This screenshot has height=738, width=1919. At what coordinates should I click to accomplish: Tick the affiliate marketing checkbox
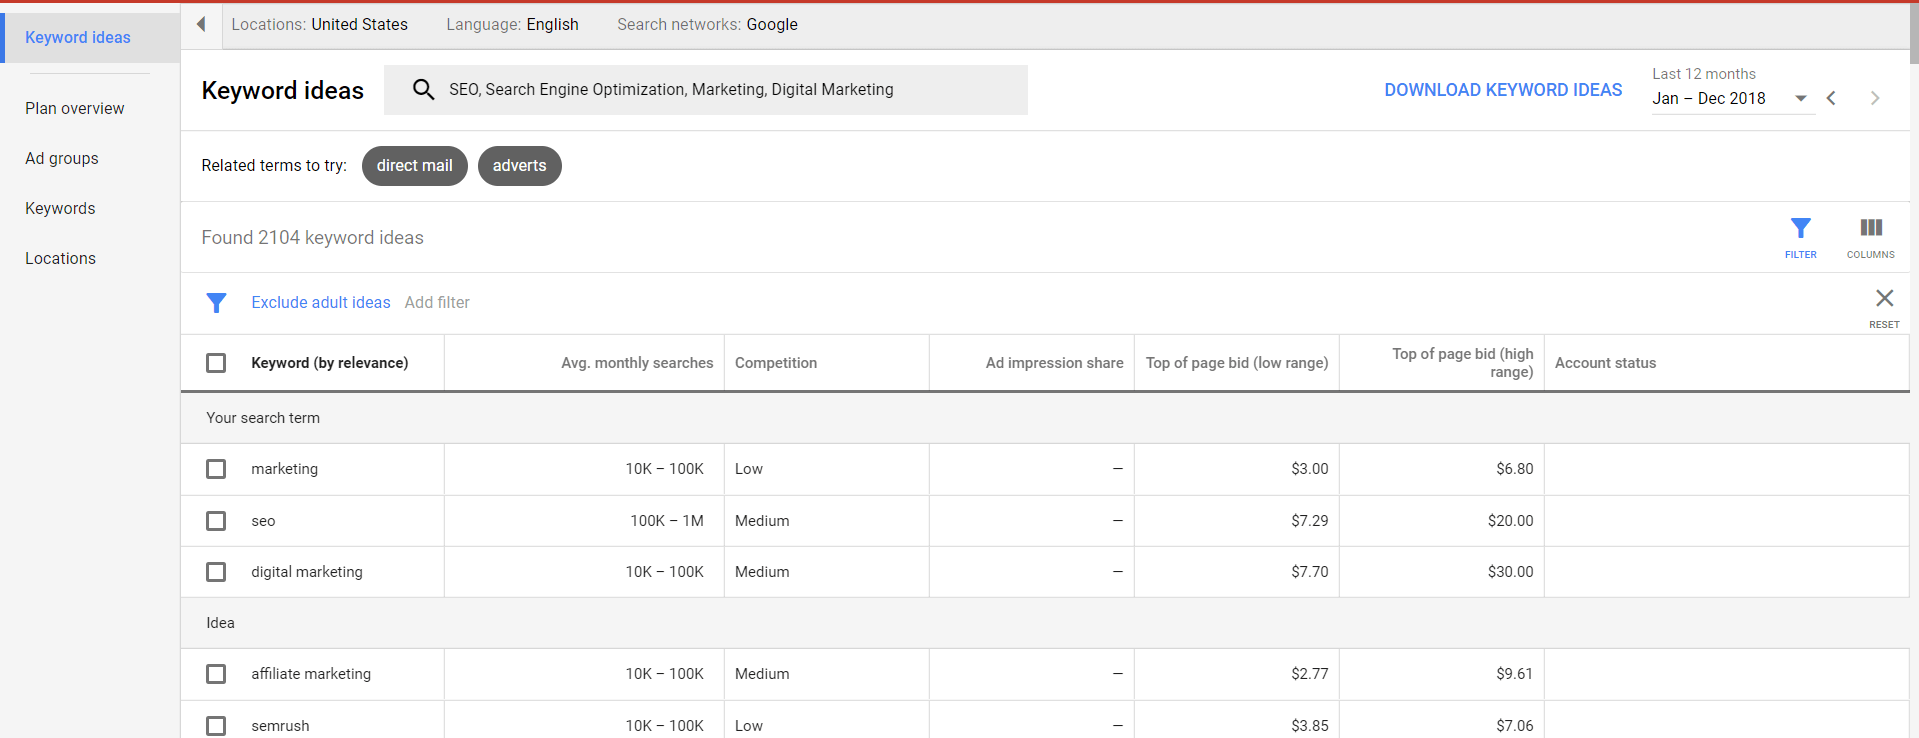(216, 674)
